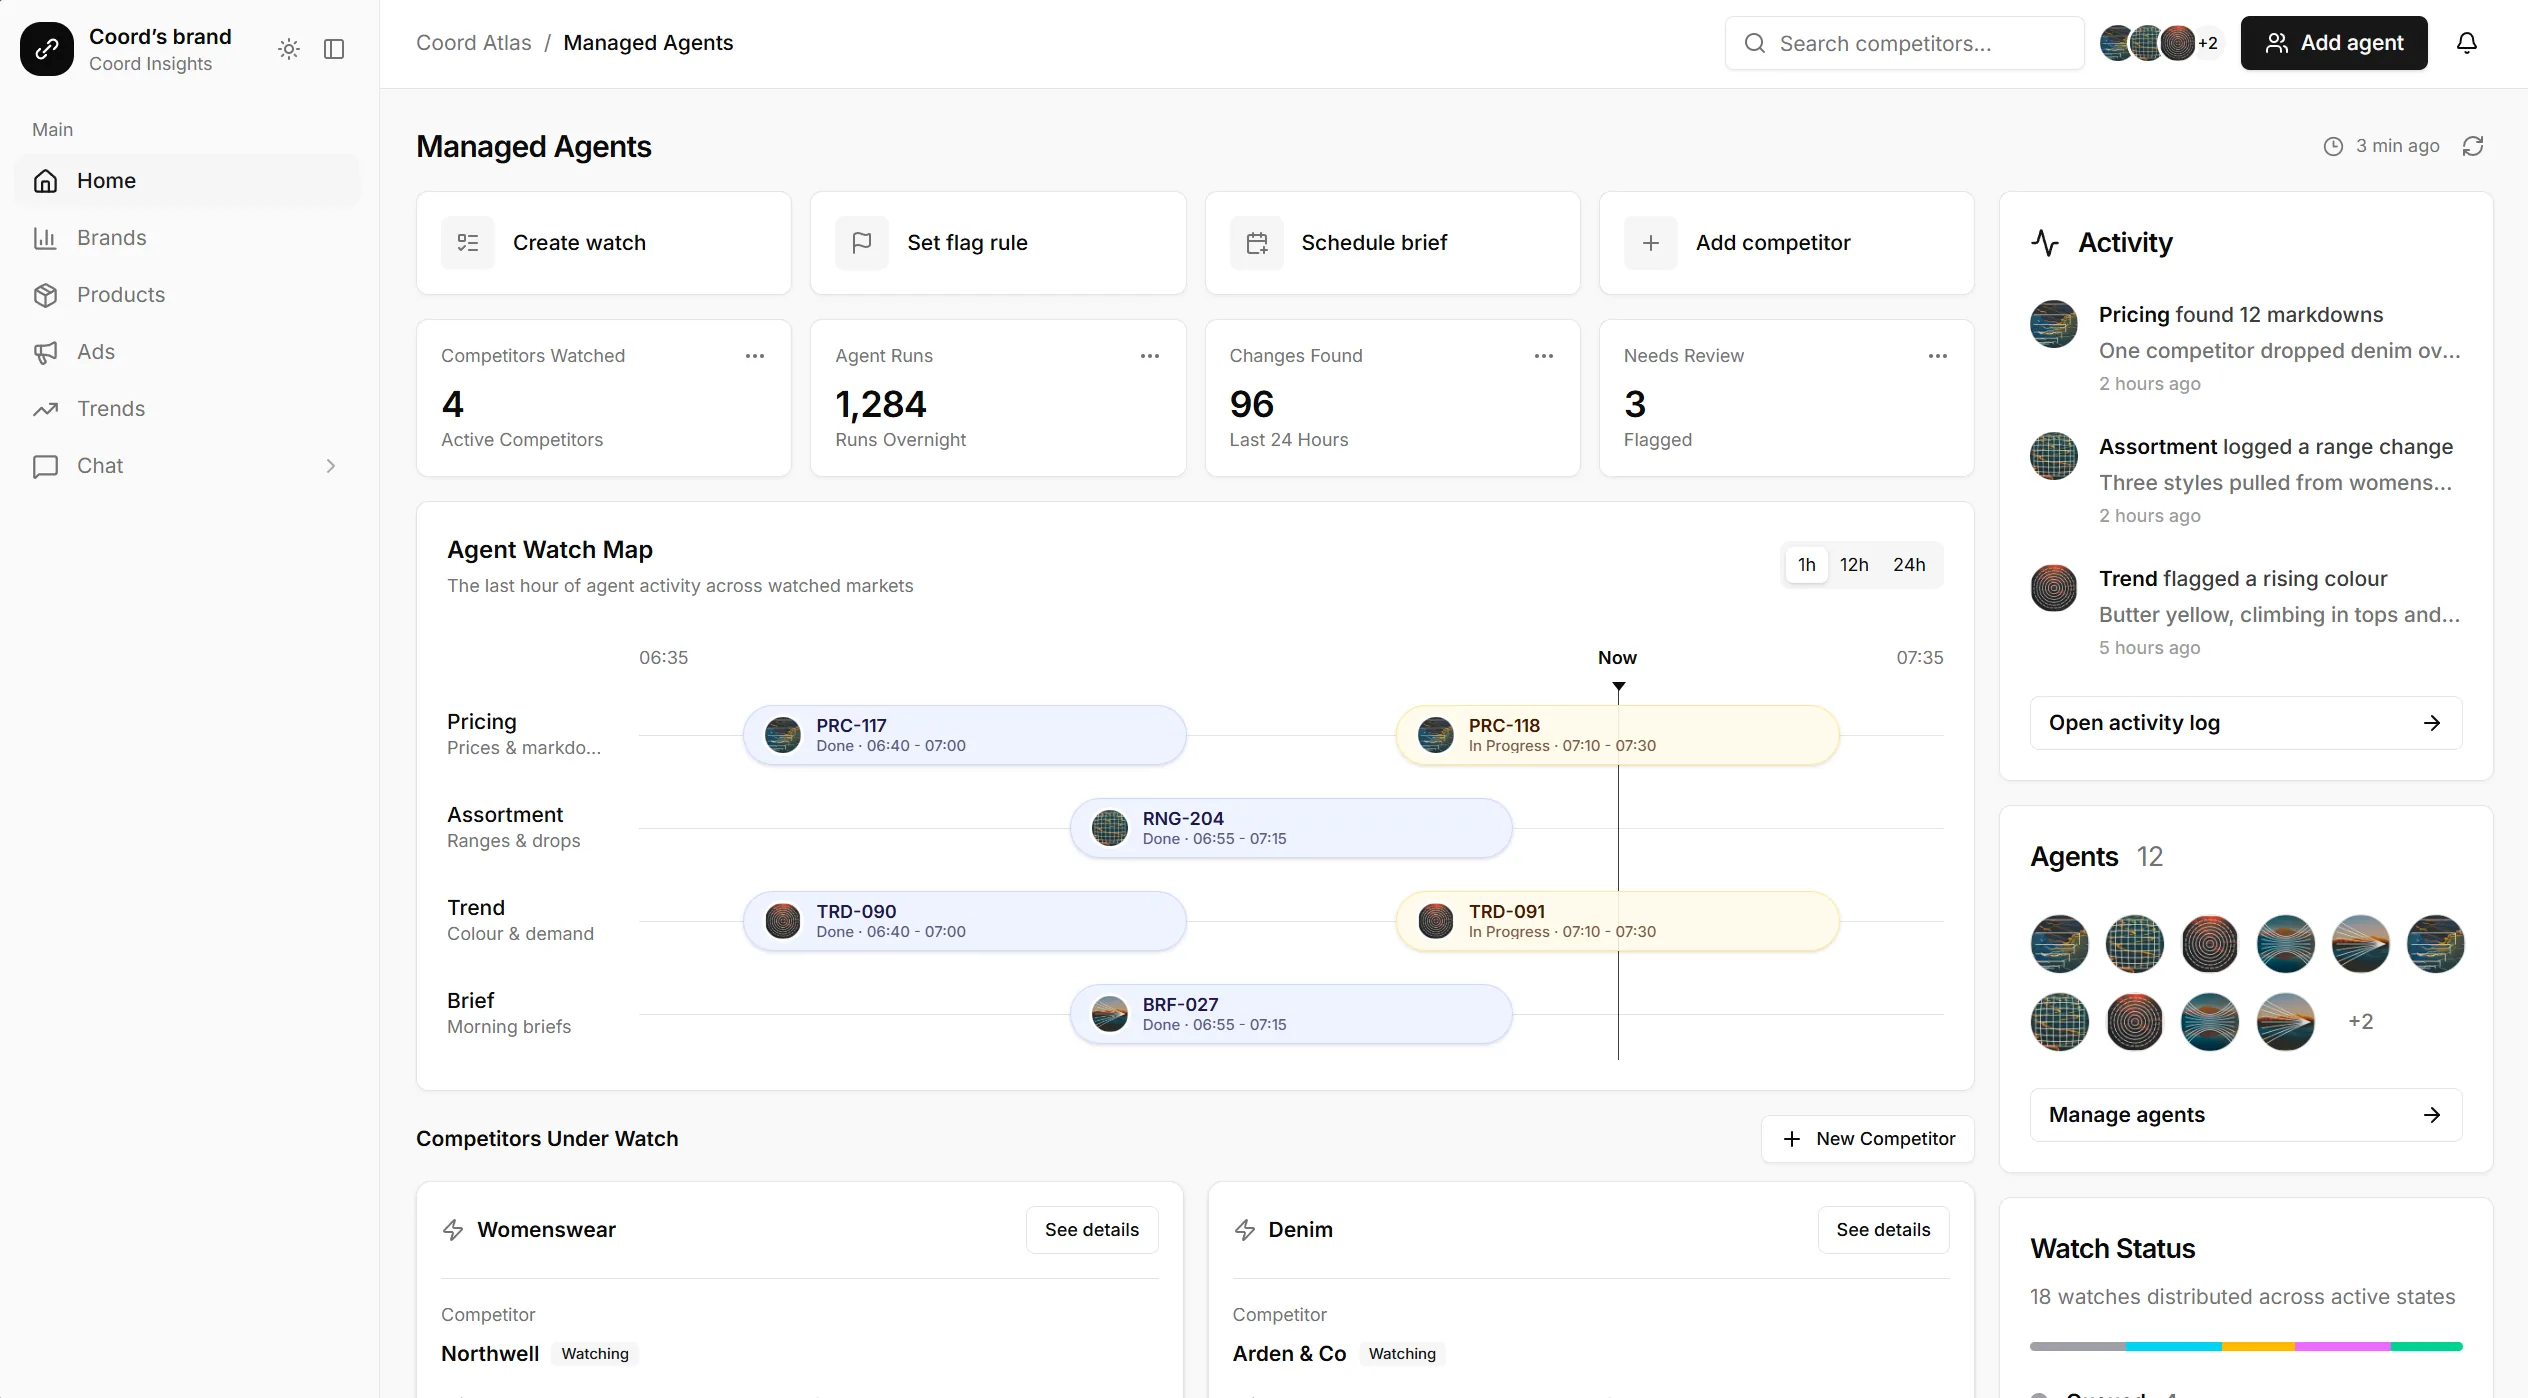Viewport: 2528px width, 1398px height.
Task: Click the New Competitor button
Action: click(x=1868, y=1139)
